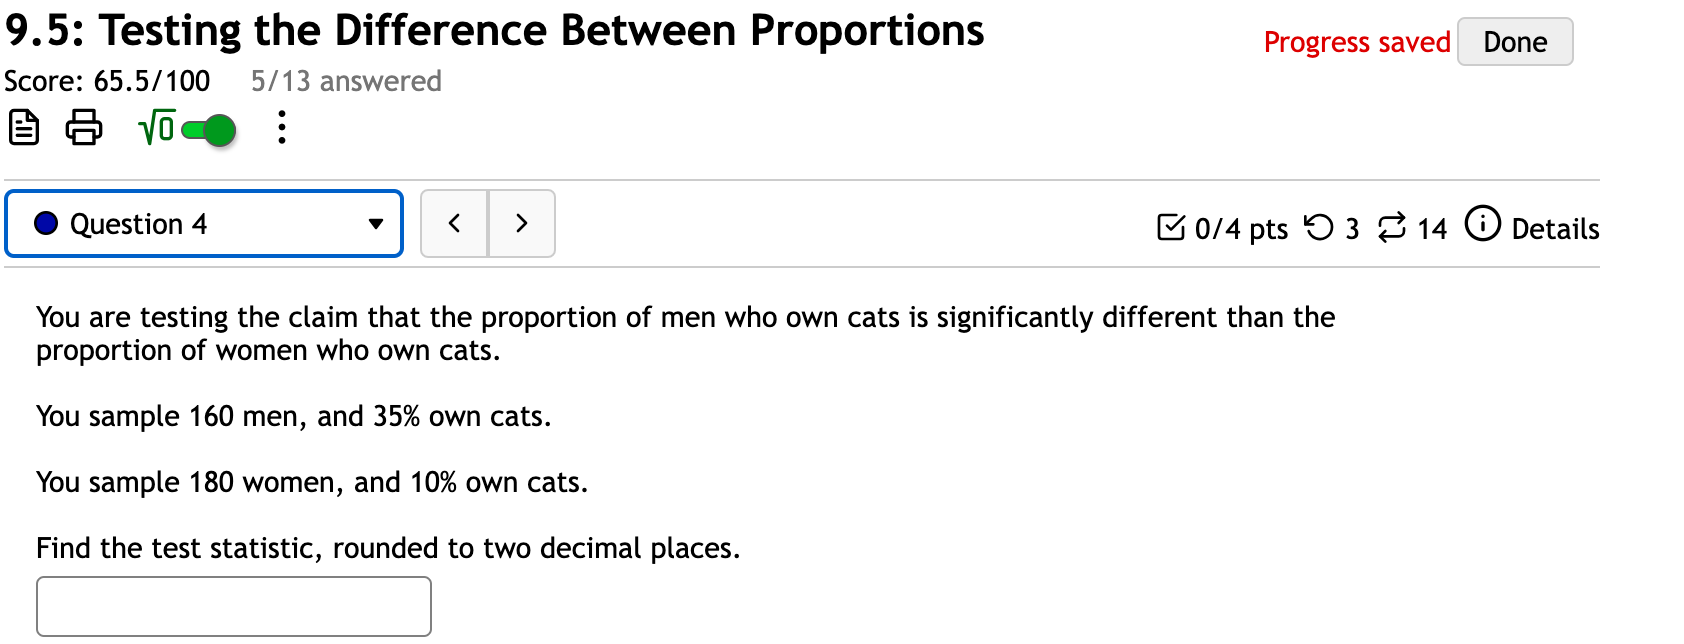Screen dimensions: 1684x644
Task: Open the question text document icon
Action: click(24, 128)
